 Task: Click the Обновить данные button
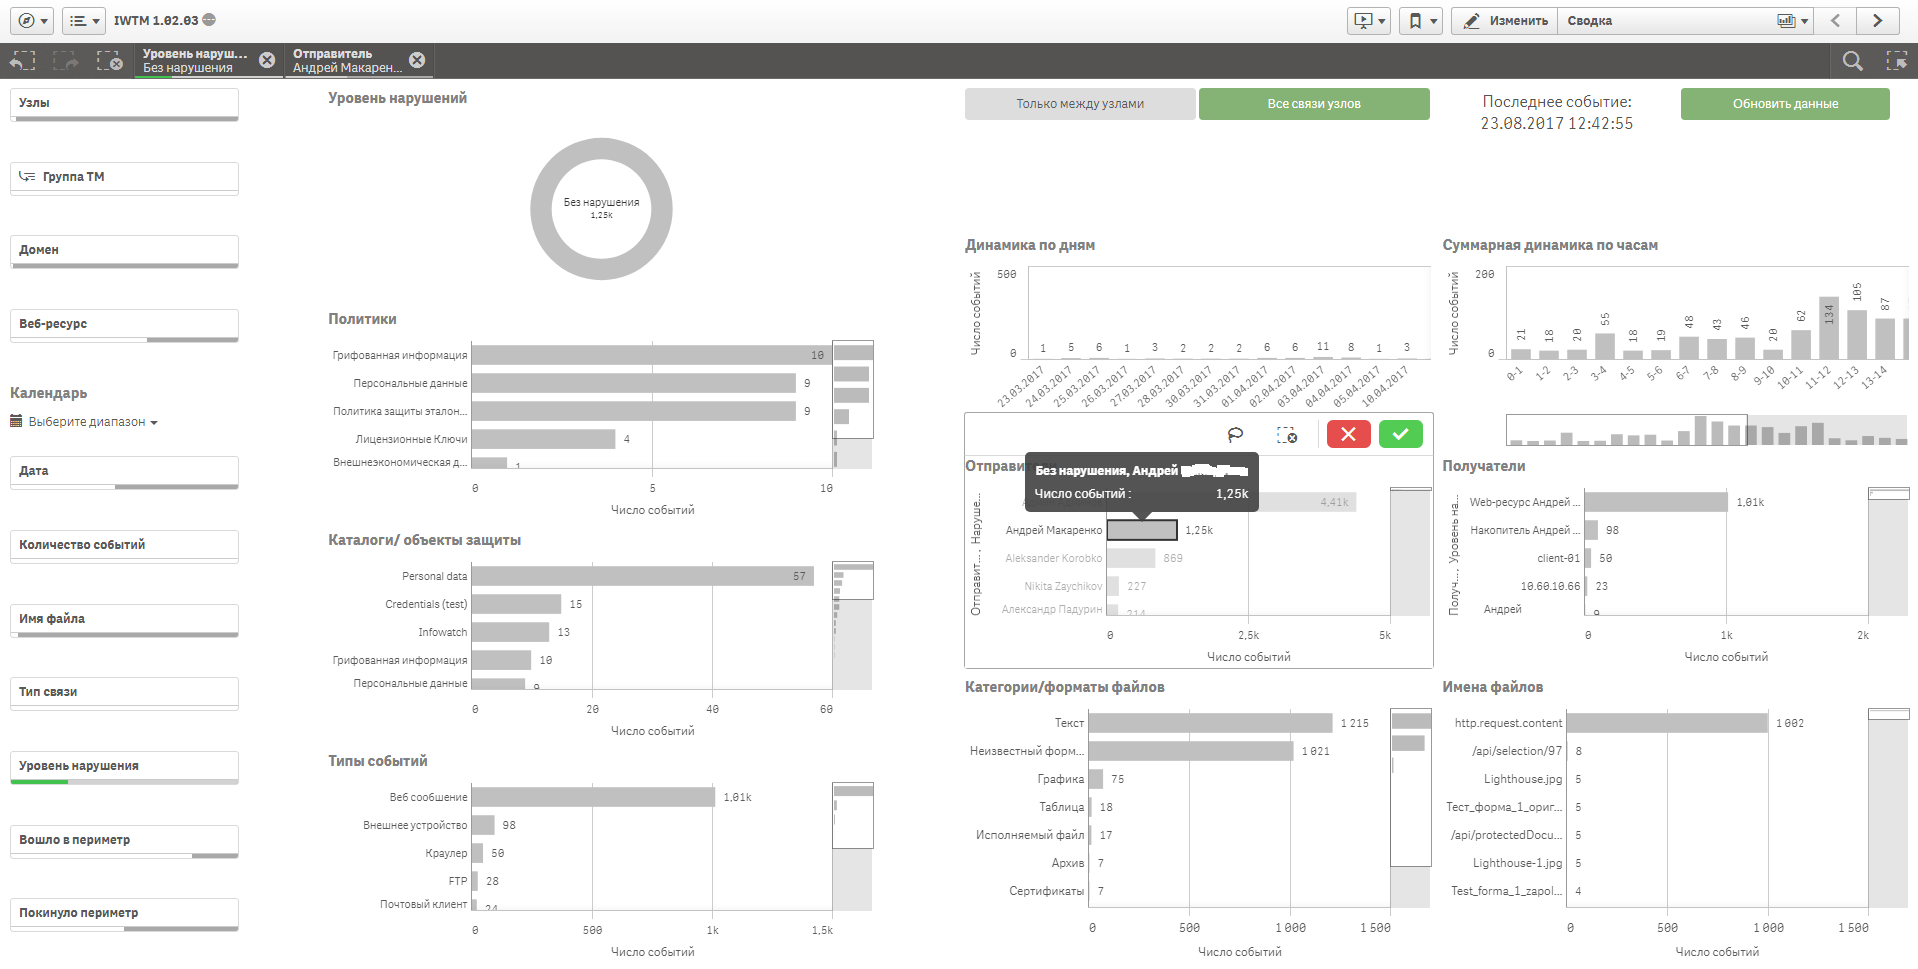(x=1785, y=104)
